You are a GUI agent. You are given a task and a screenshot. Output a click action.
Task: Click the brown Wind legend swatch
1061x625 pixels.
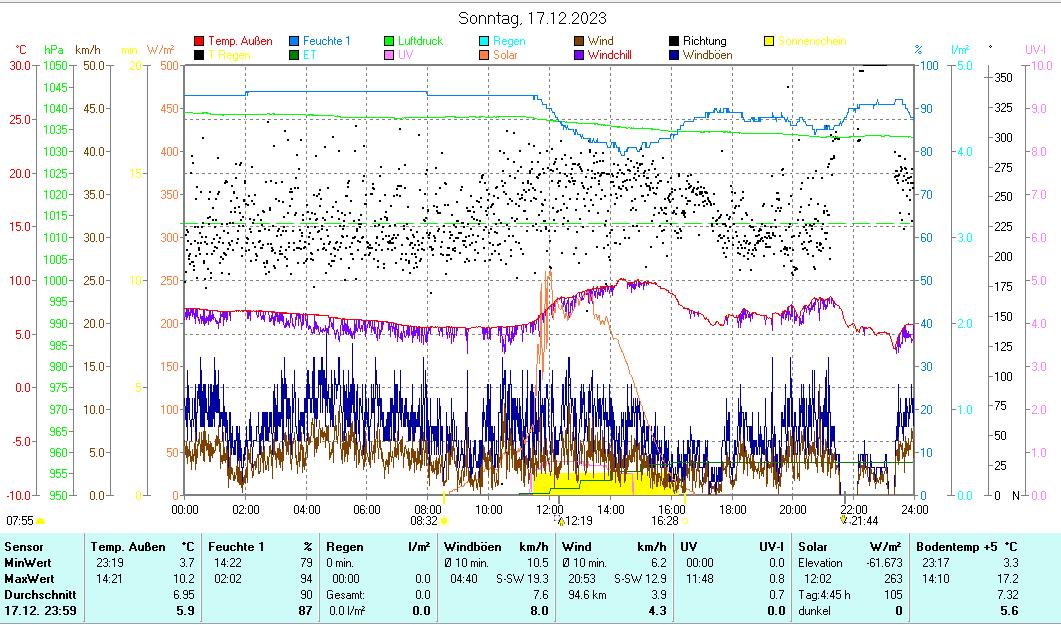point(579,41)
